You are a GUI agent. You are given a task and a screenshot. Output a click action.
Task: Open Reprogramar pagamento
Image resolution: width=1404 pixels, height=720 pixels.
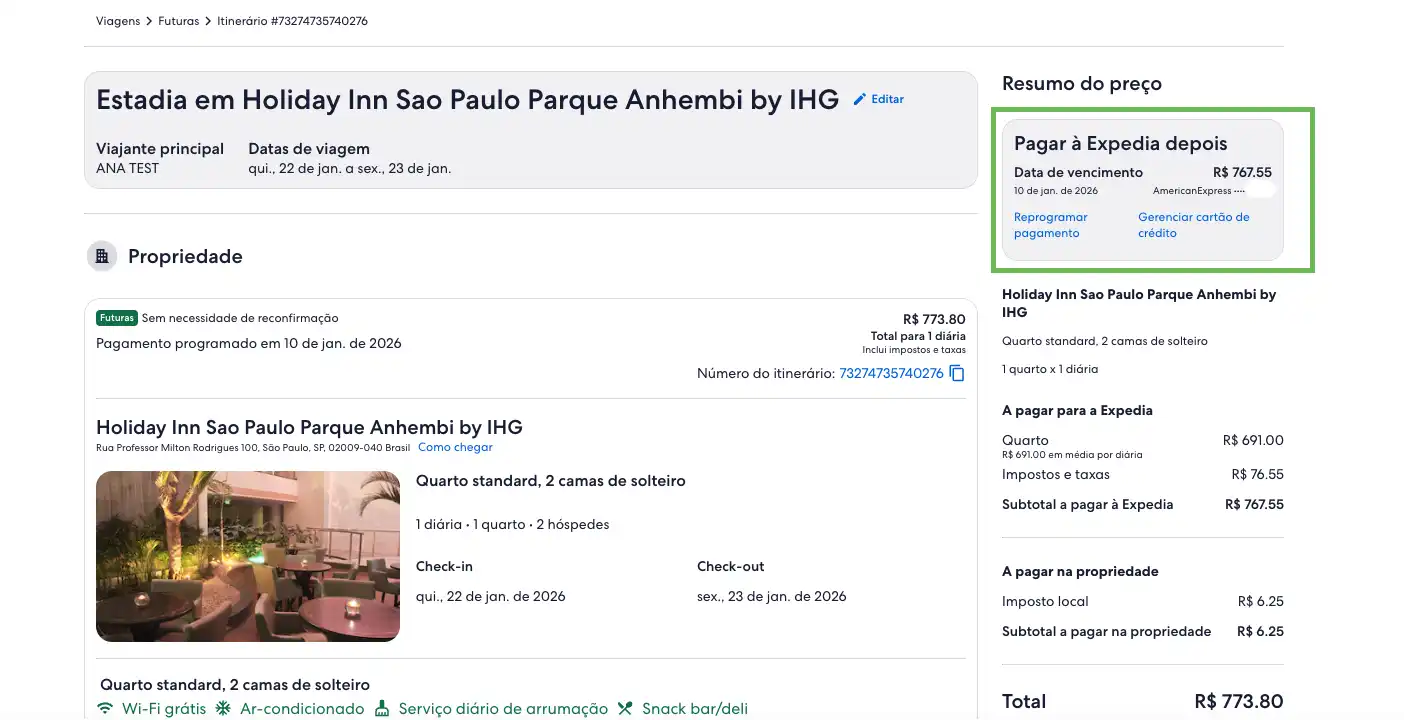(x=1049, y=225)
